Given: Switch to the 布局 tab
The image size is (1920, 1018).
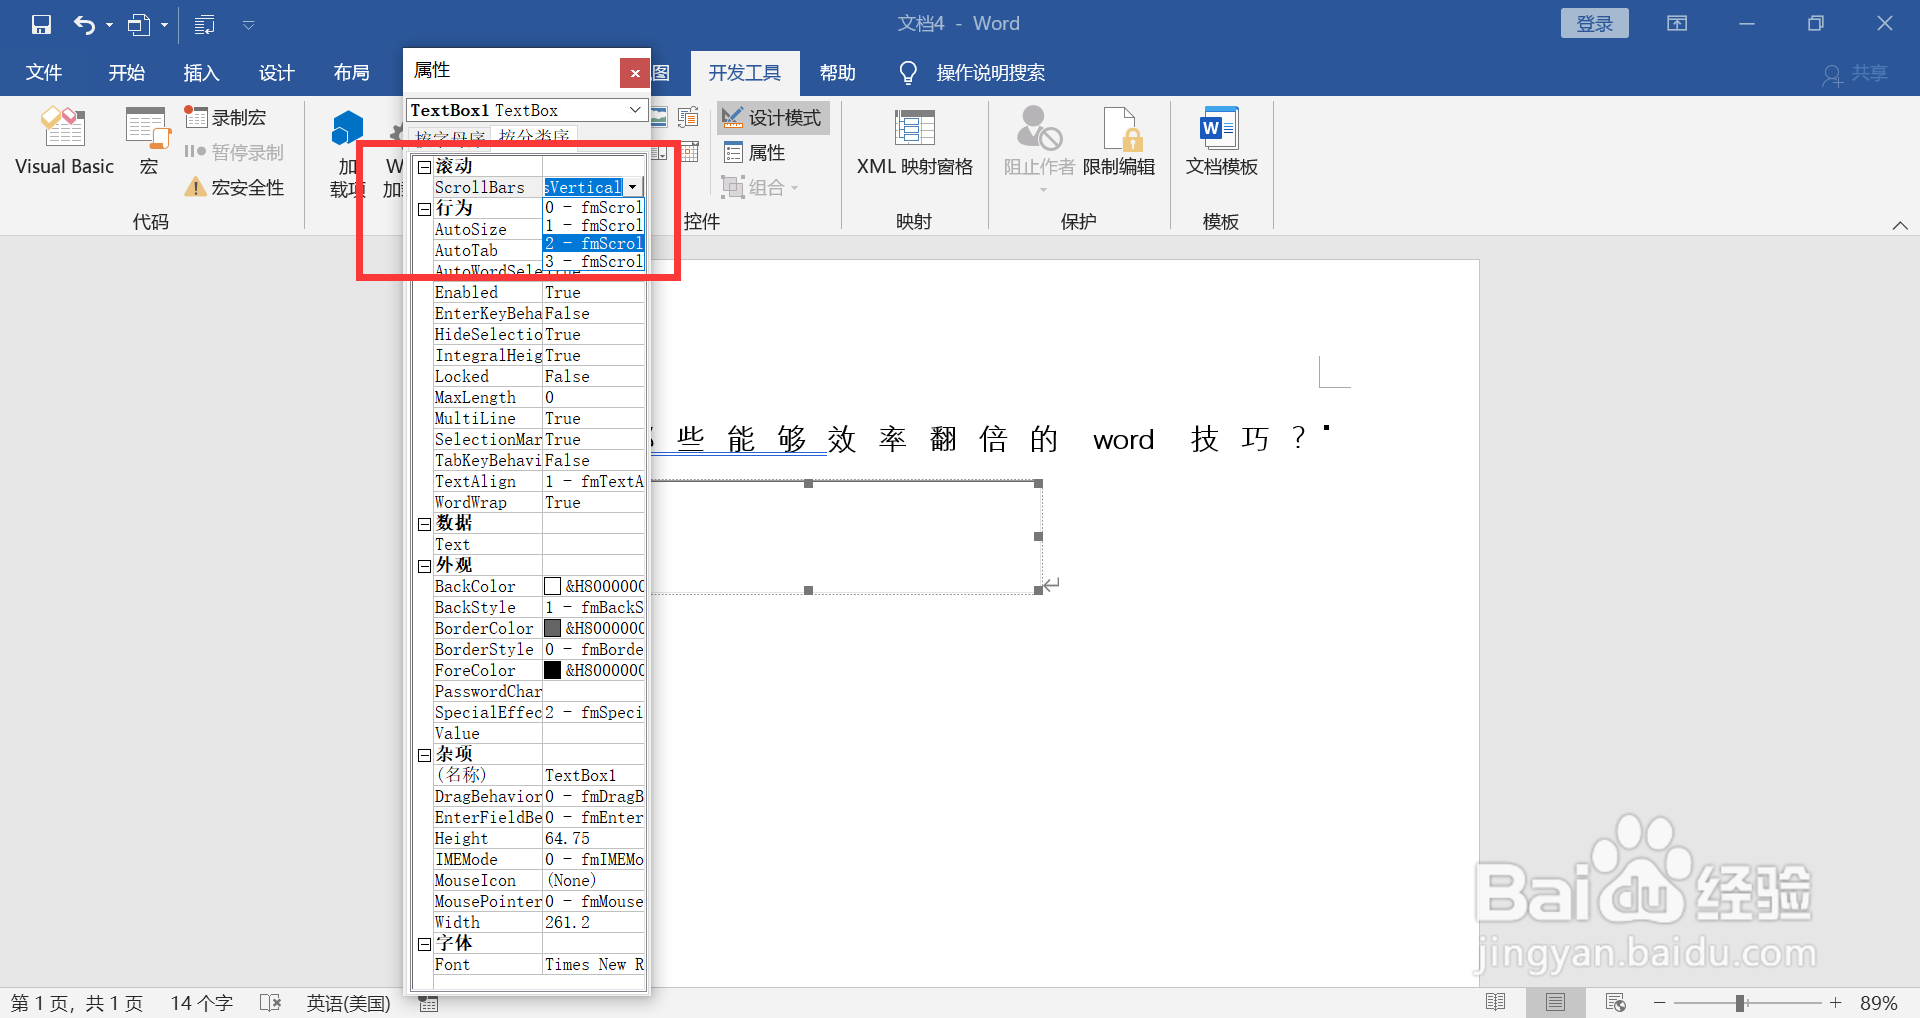Looking at the screenshot, I should [x=352, y=73].
